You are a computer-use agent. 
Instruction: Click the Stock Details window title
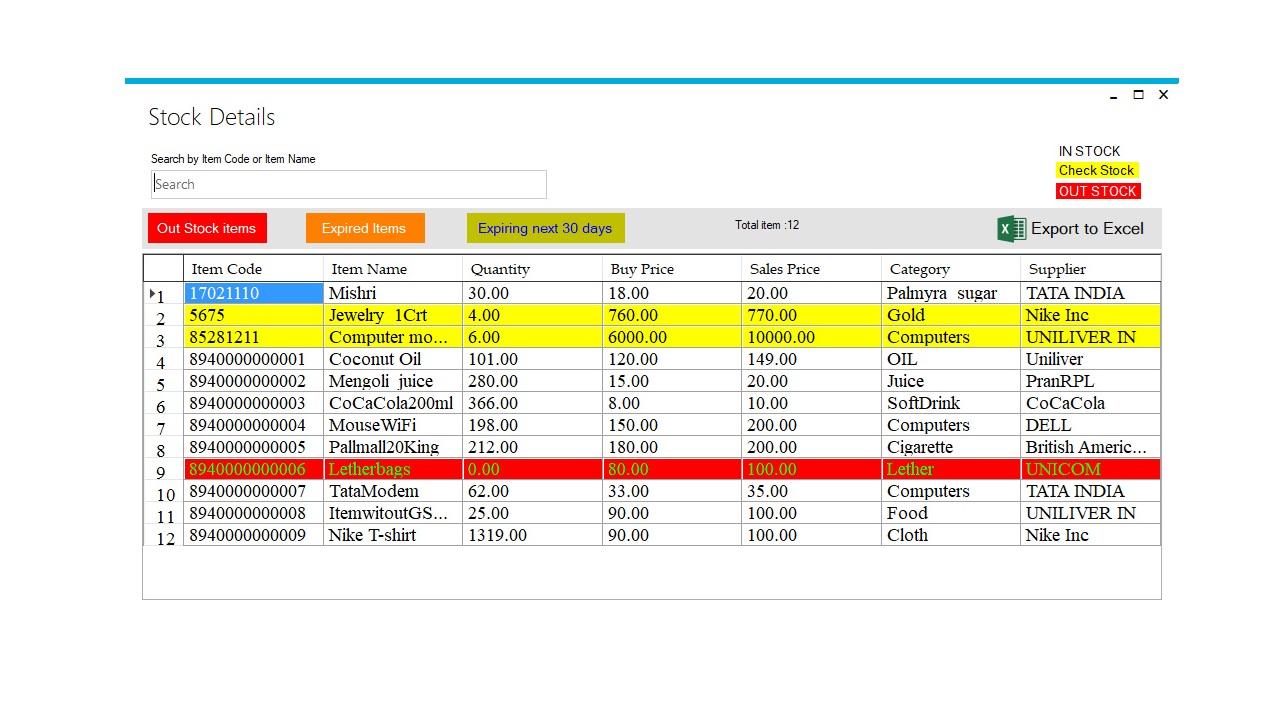tap(211, 117)
